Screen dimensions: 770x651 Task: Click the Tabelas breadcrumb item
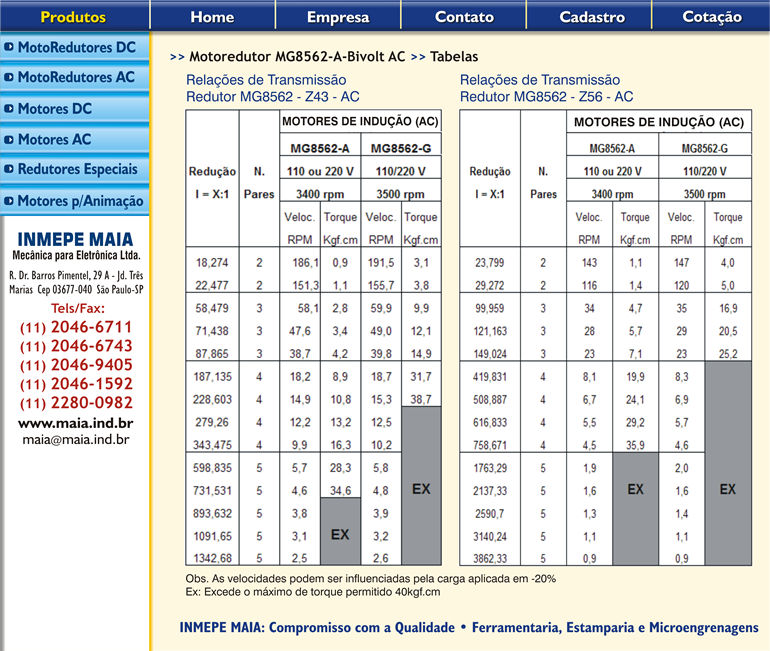[x=454, y=57]
